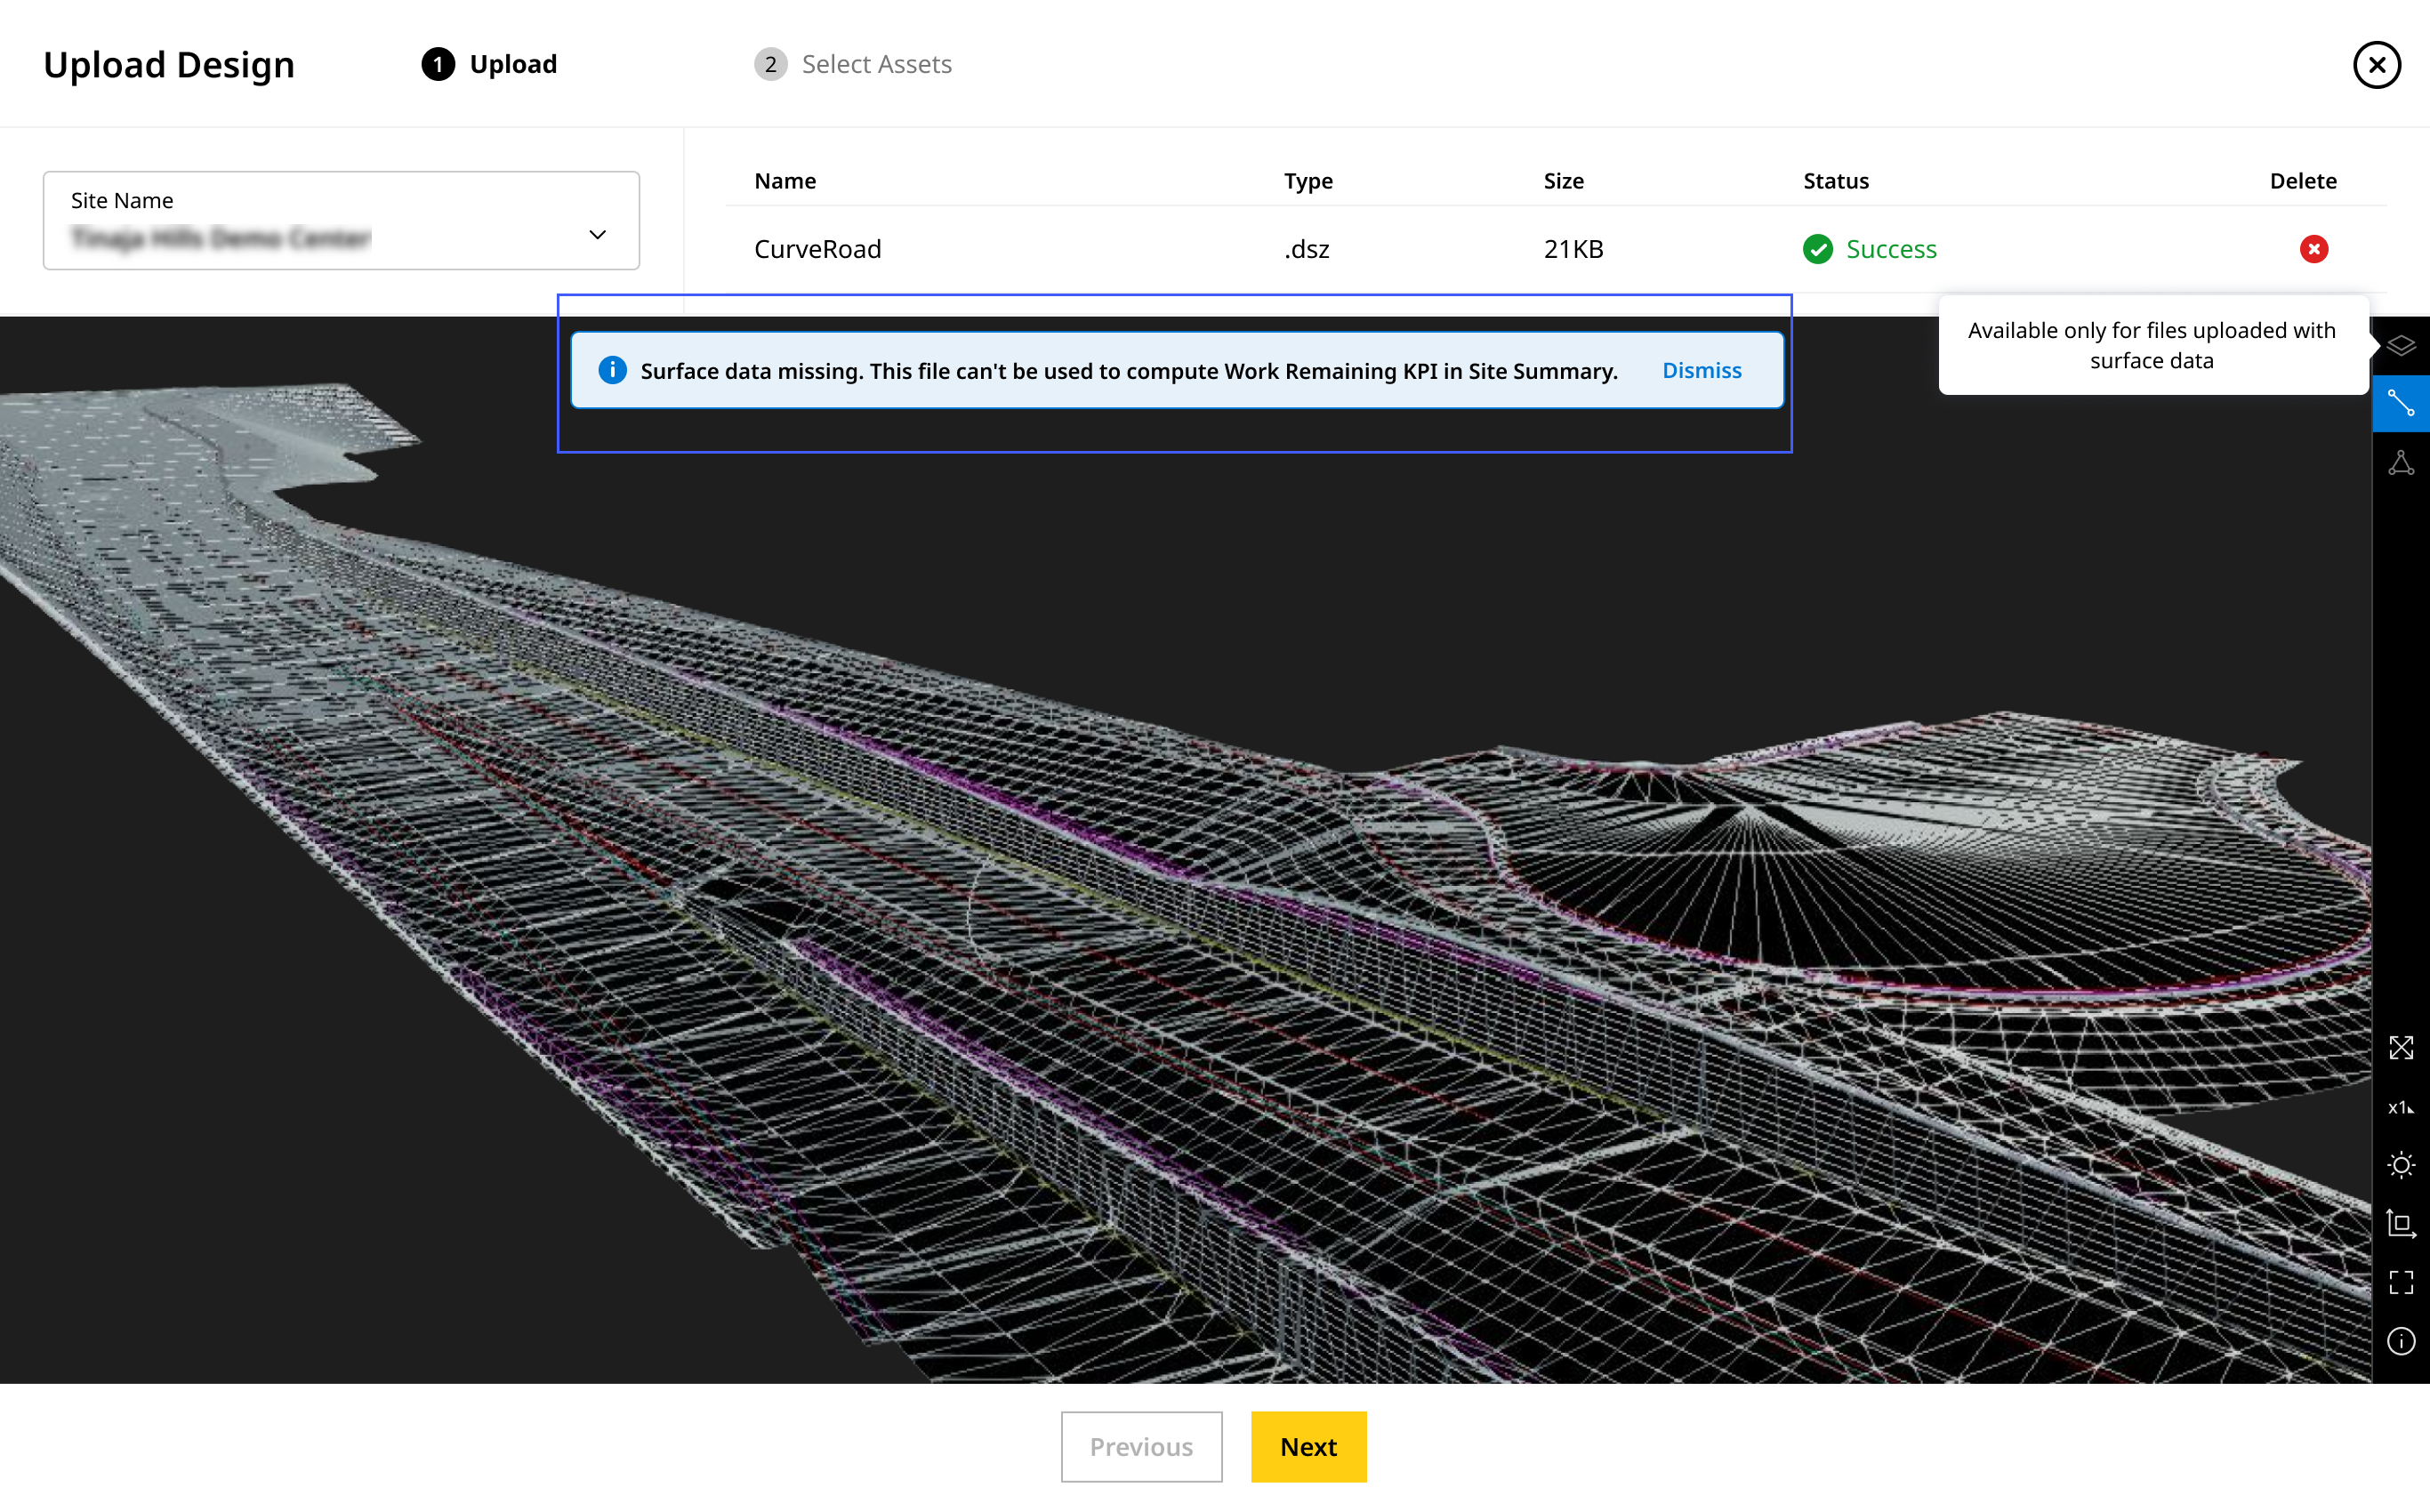Viewport: 2430px width, 1512px height.
Task: Click the Site Name dropdown chevron
Action: (x=597, y=235)
